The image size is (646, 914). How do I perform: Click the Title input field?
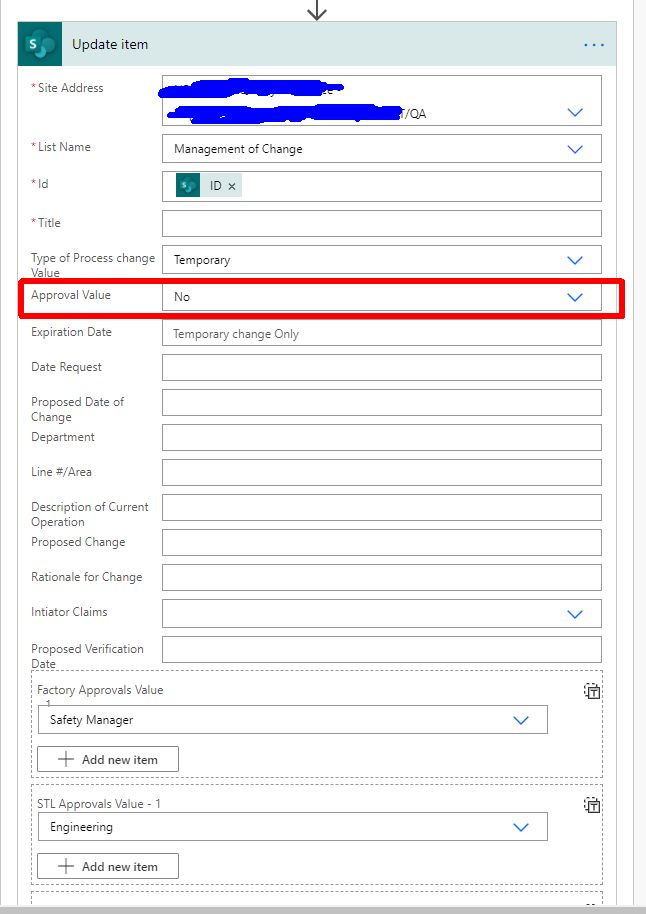coord(382,224)
